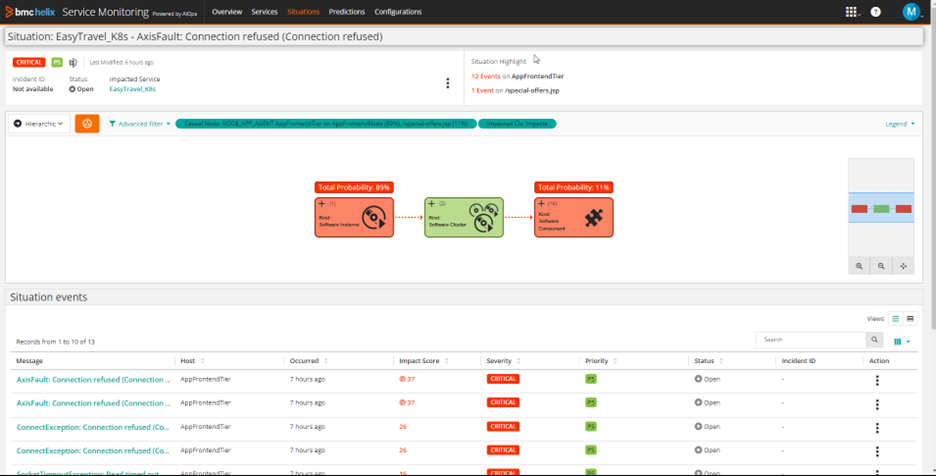Click the Software Component puzzle icon
The image size is (936, 476).
pos(593,217)
